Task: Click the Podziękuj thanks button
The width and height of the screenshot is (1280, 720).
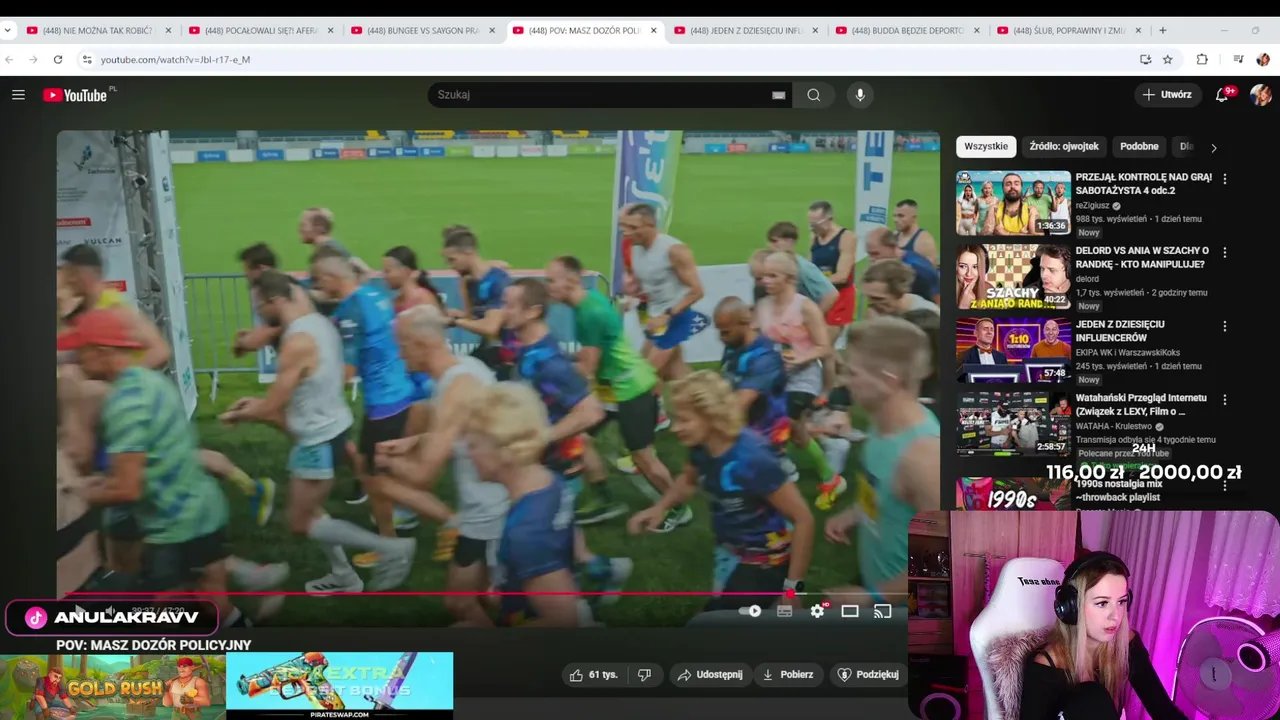Action: tap(868, 675)
